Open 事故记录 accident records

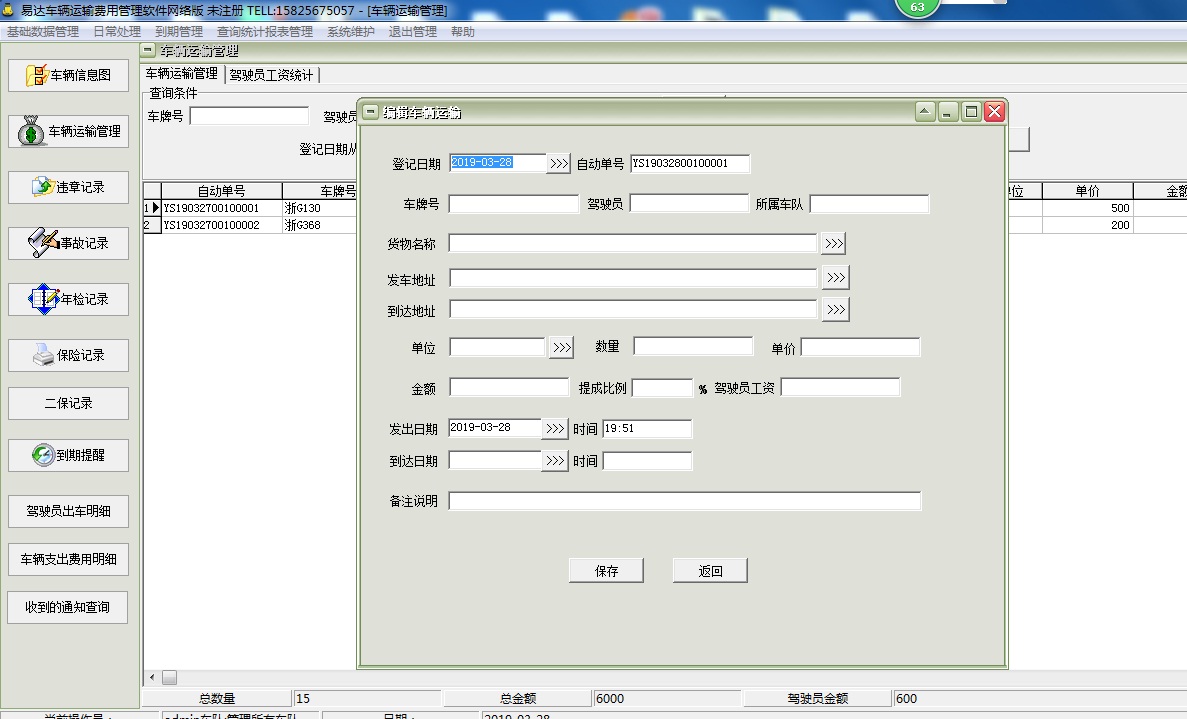point(68,243)
